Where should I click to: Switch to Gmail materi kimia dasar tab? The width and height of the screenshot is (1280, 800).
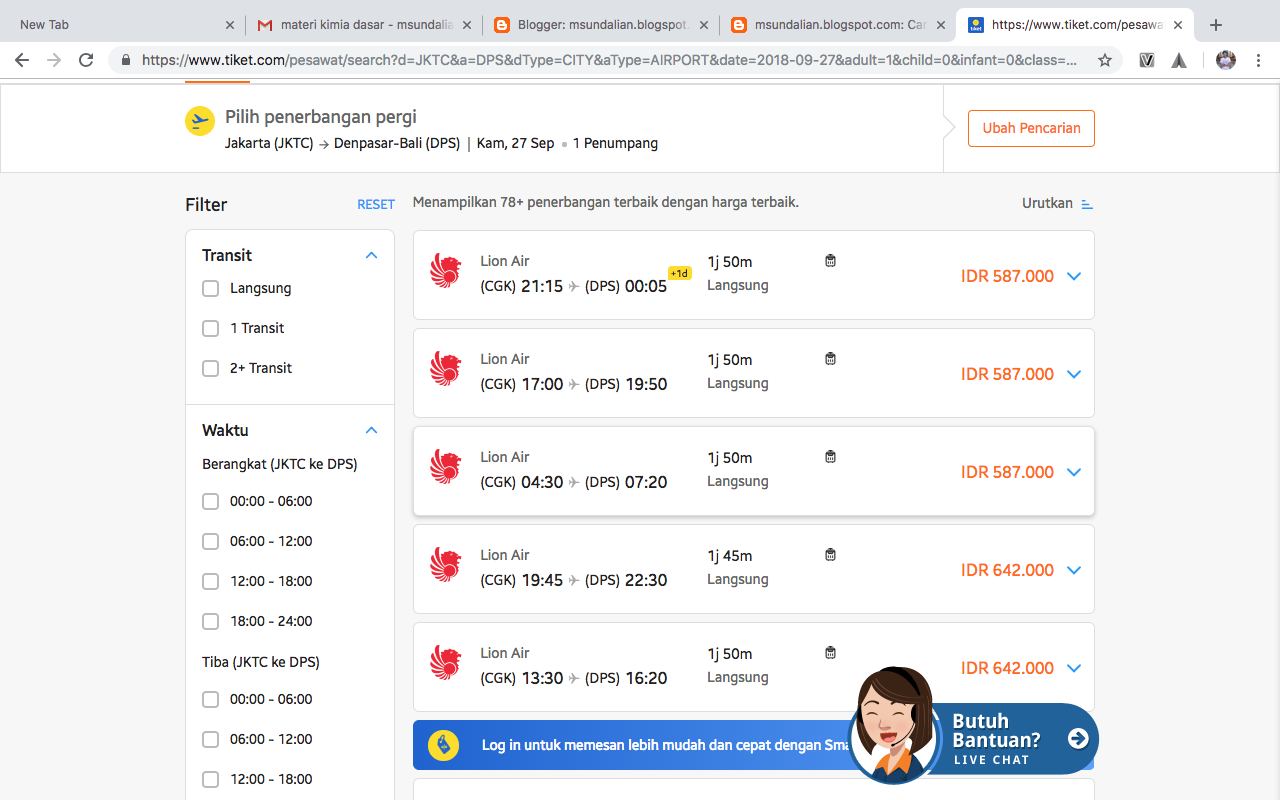coord(365,25)
